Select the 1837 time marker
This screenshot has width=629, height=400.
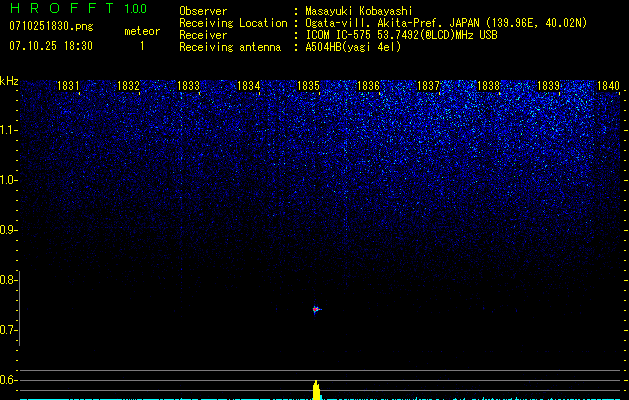(428, 87)
